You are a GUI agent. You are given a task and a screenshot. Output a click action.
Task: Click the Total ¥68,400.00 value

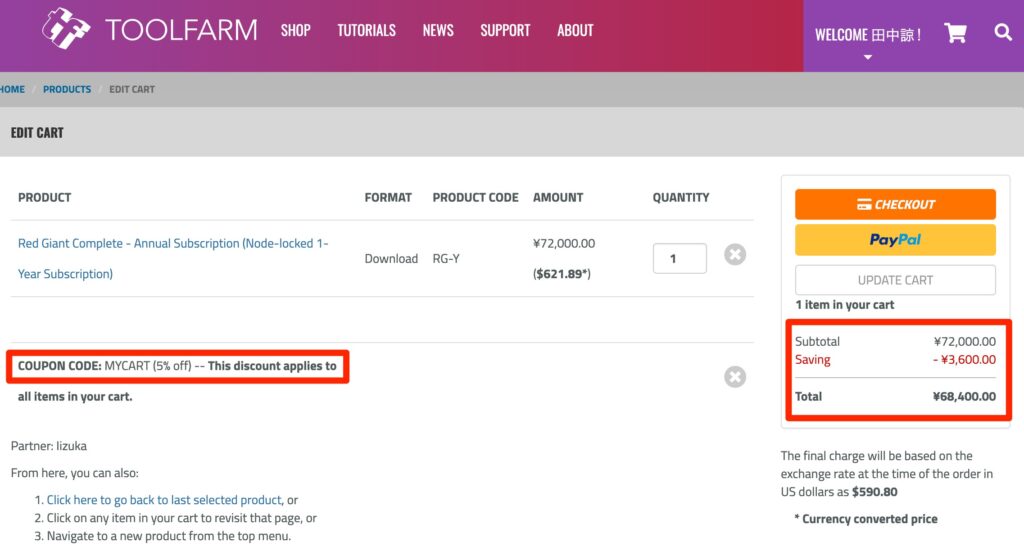tap(964, 396)
